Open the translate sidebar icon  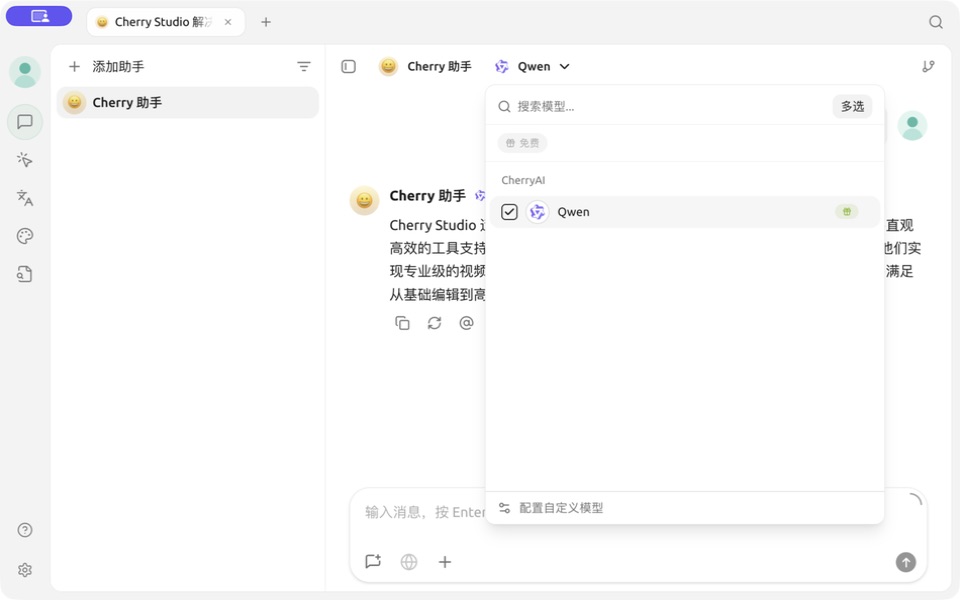(x=25, y=198)
